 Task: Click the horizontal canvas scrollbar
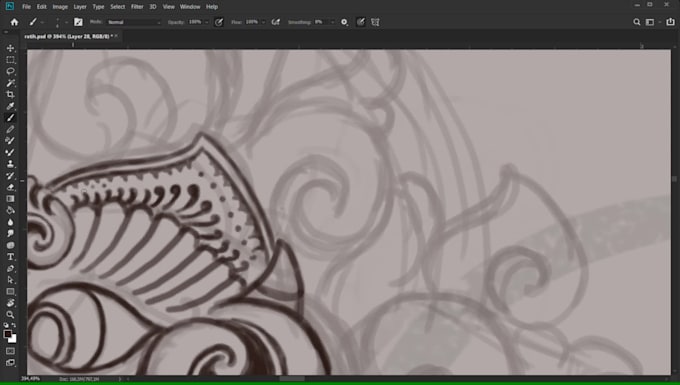(291, 379)
